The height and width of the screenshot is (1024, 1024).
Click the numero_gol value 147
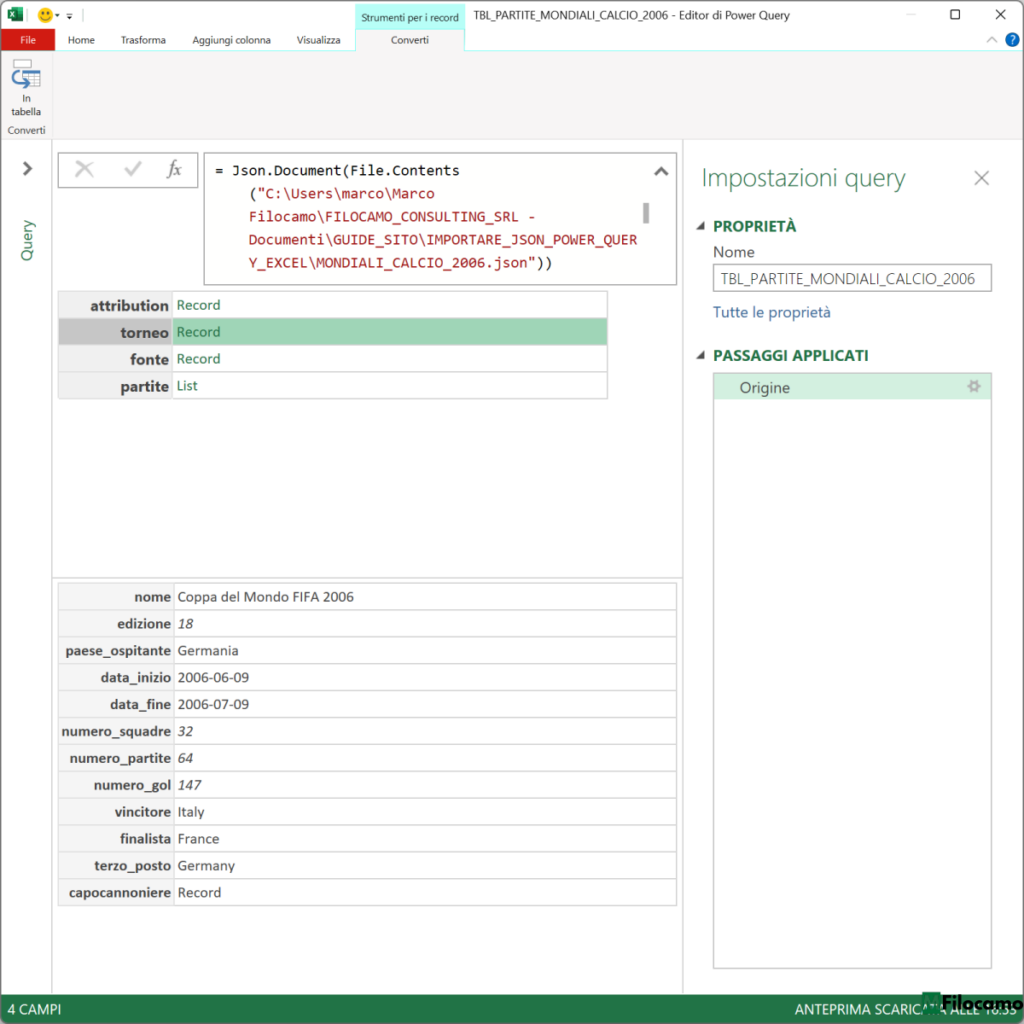point(189,784)
